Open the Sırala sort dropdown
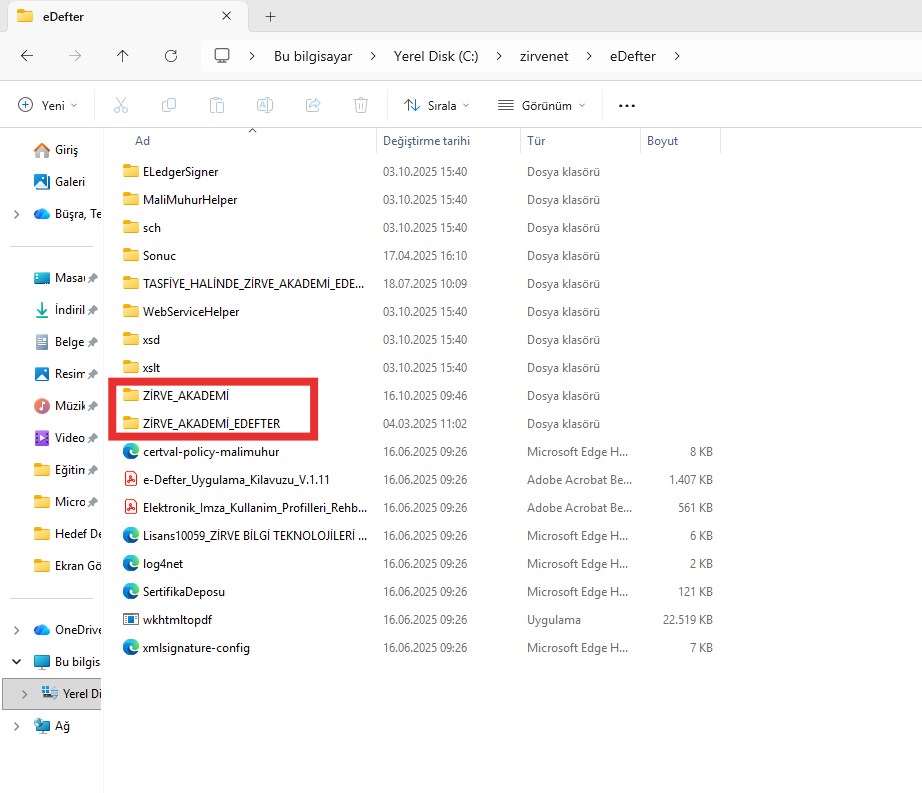 click(x=436, y=105)
